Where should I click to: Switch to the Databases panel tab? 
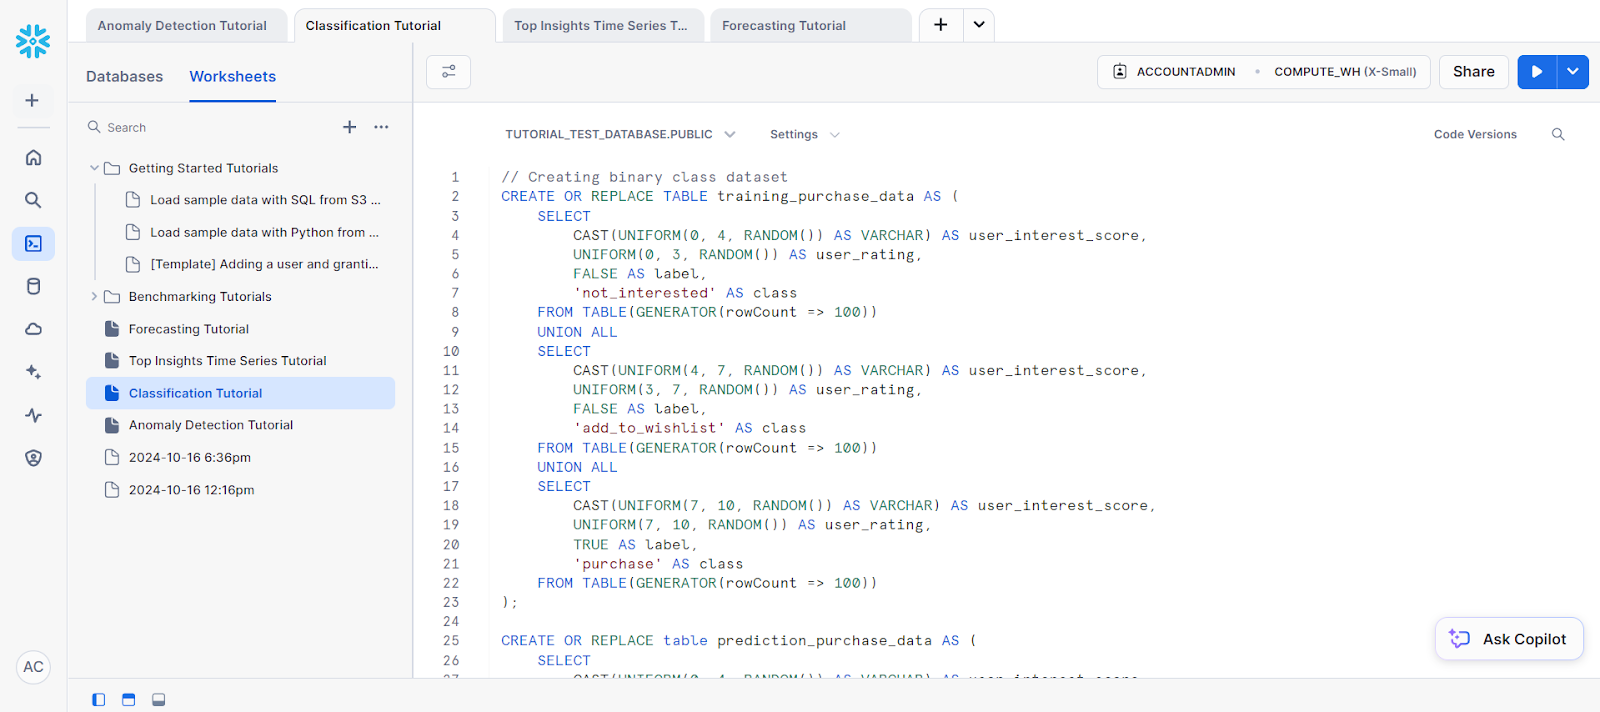click(124, 77)
